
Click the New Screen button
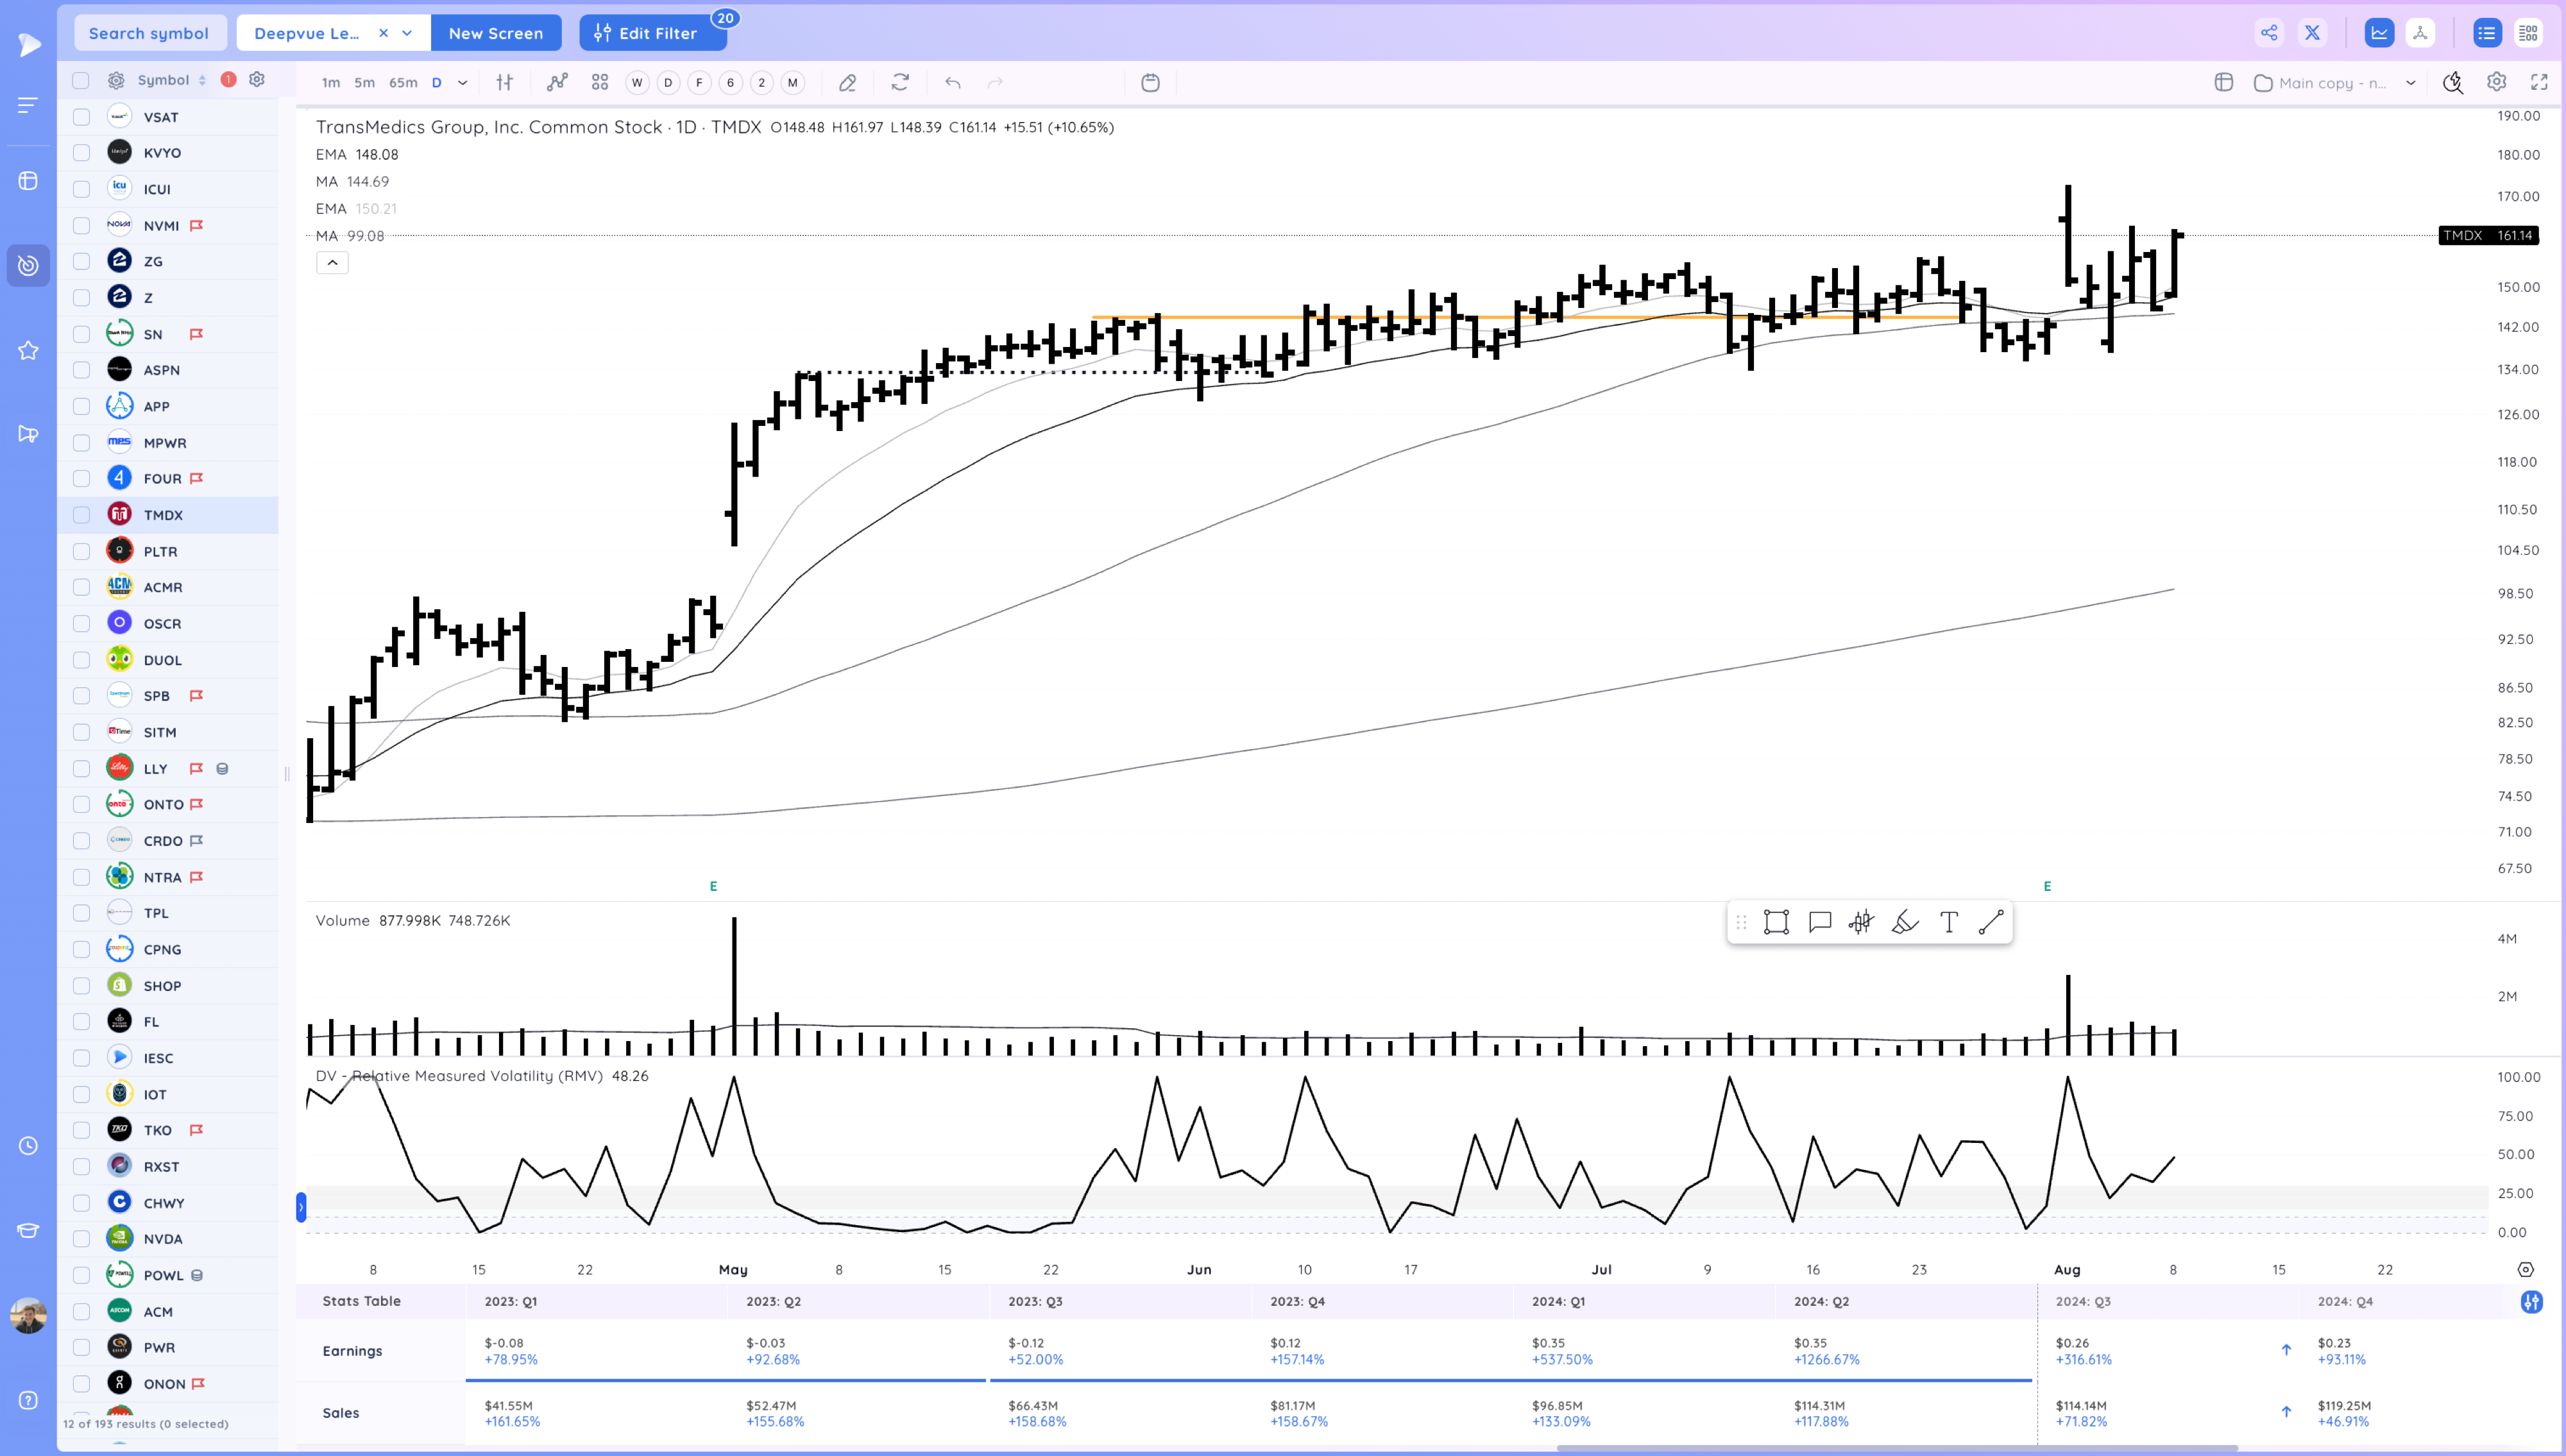[496, 33]
